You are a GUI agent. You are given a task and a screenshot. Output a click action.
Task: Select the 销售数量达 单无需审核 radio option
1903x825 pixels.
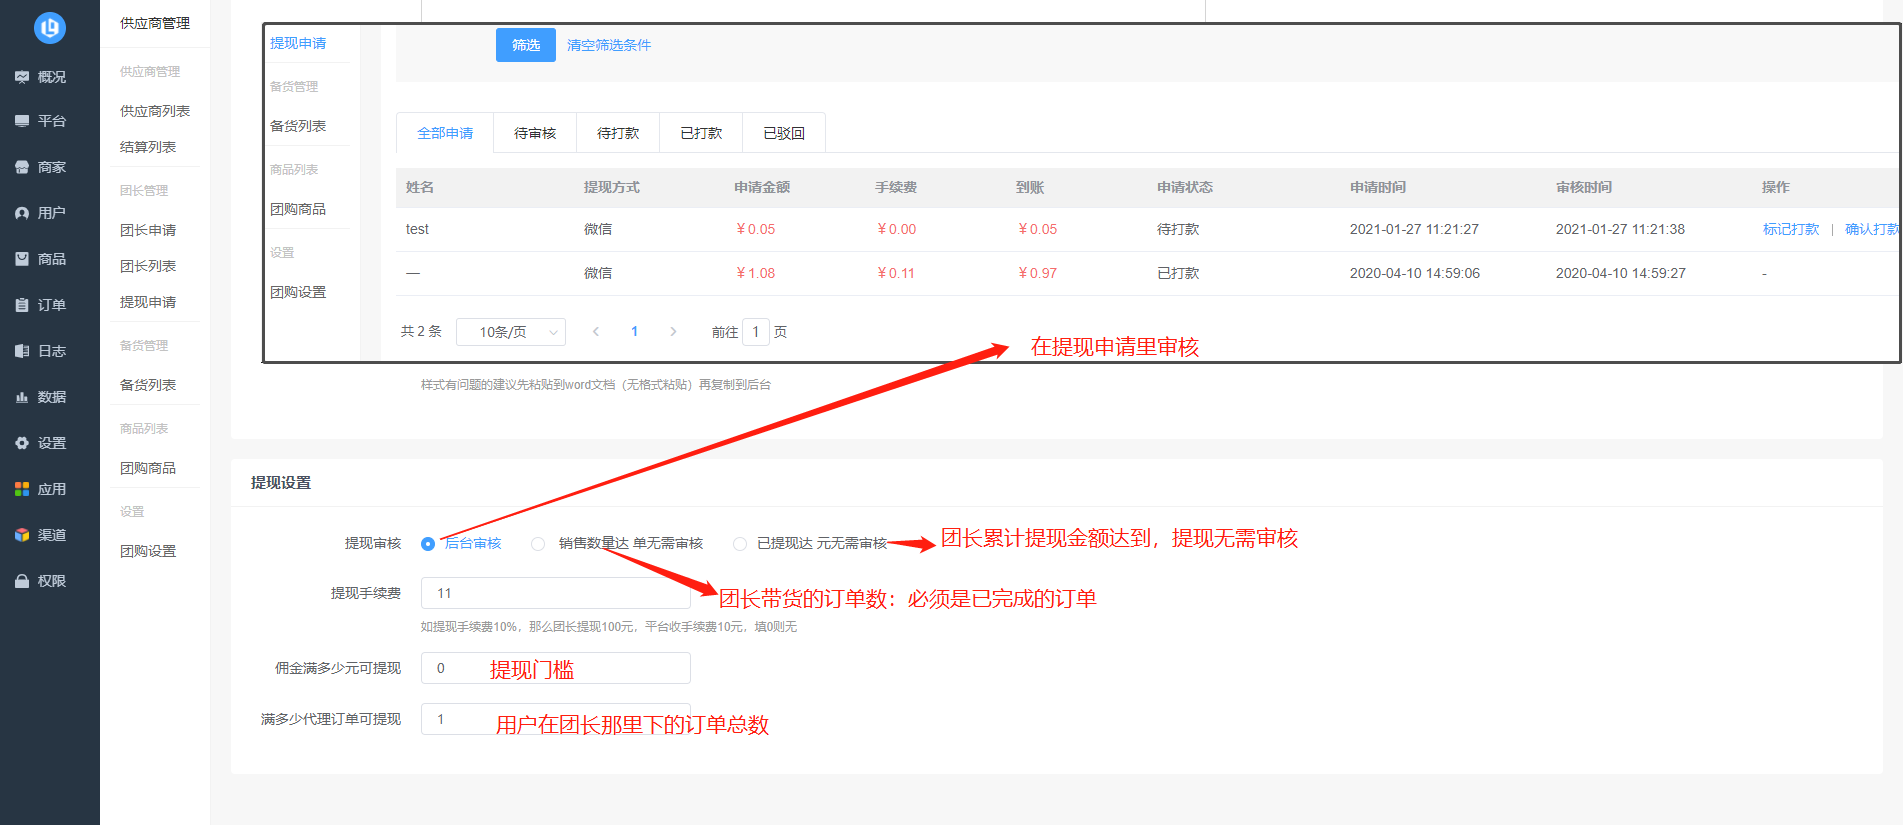click(538, 544)
